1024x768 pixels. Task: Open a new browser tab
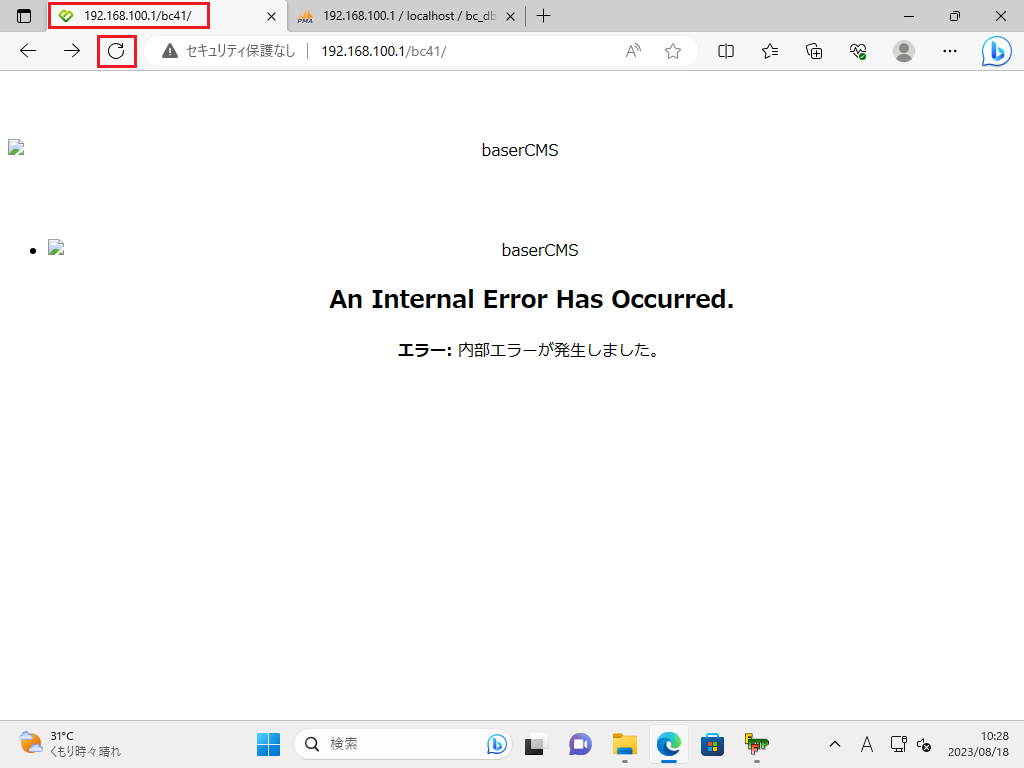[544, 16]
